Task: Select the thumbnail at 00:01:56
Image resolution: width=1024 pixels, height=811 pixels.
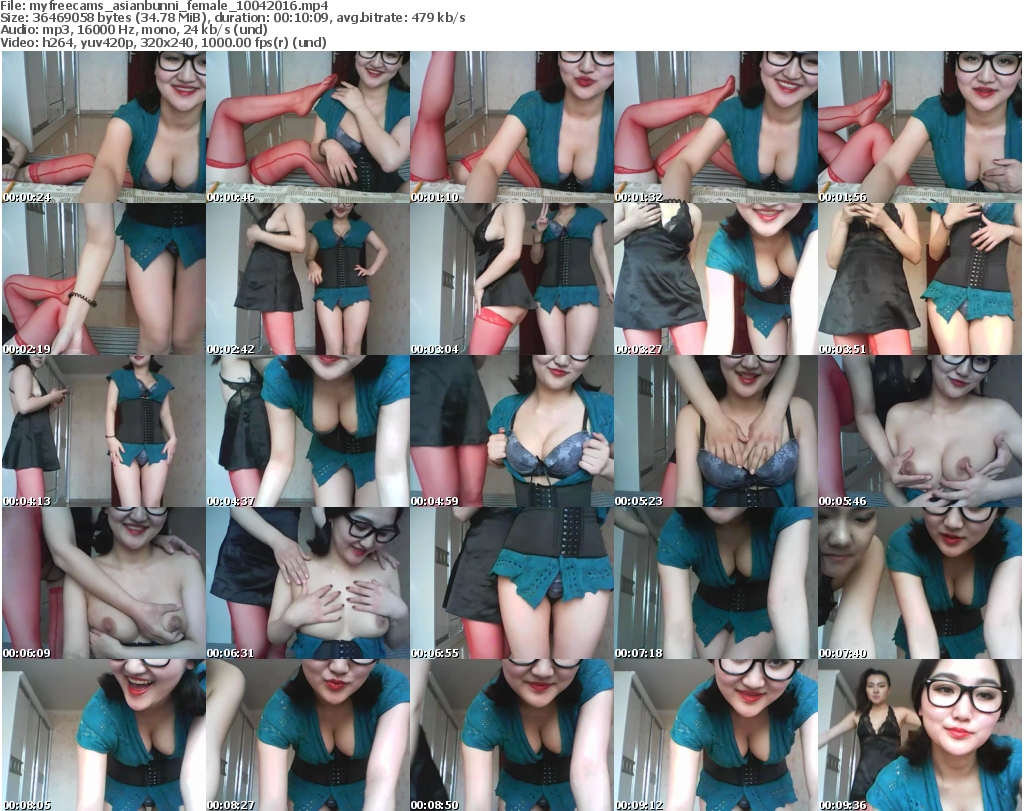Action: 919,127
